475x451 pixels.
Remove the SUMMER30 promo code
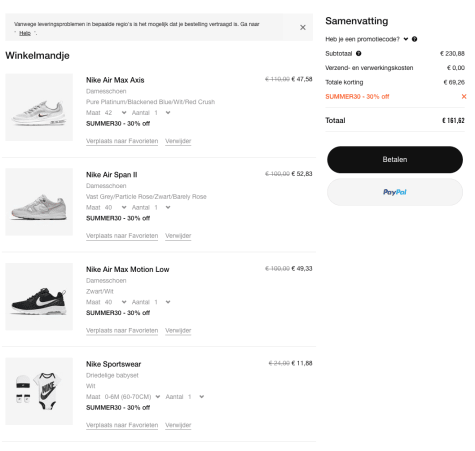pyautogui.click(x=464, y=96)
